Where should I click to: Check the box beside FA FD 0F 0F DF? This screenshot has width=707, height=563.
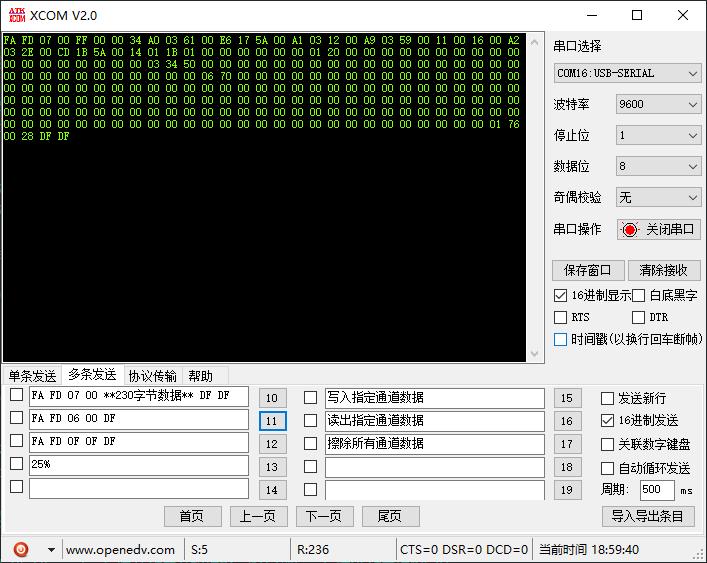pyautogui.click(x=17, y=440)
